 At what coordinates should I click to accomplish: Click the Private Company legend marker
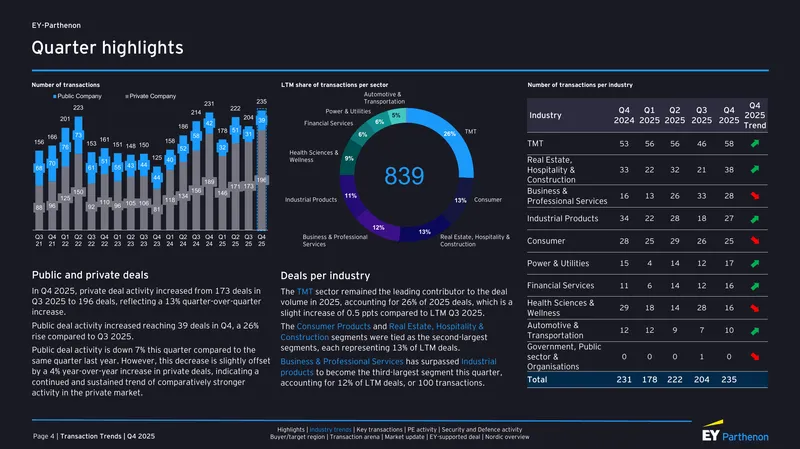coord(127,96)
